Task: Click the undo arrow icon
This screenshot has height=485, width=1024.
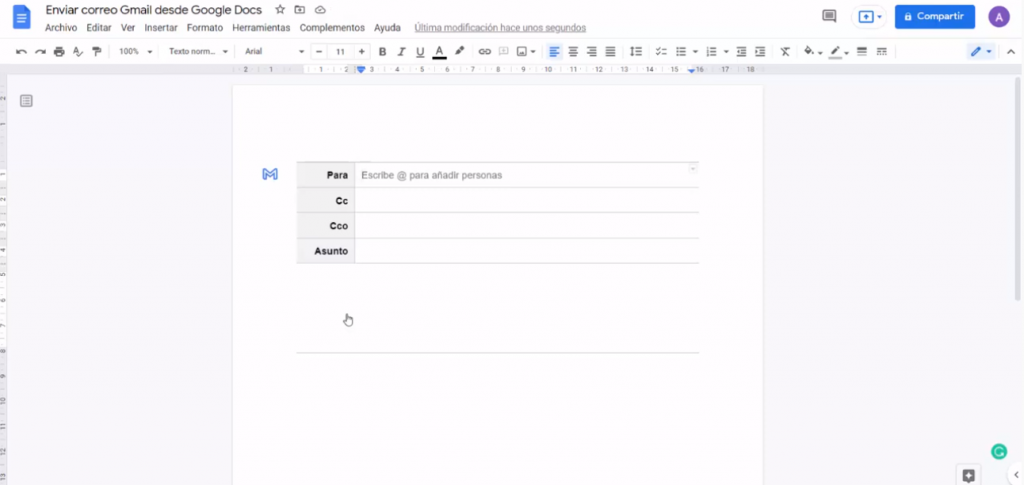Action: (x=22, y=51)
